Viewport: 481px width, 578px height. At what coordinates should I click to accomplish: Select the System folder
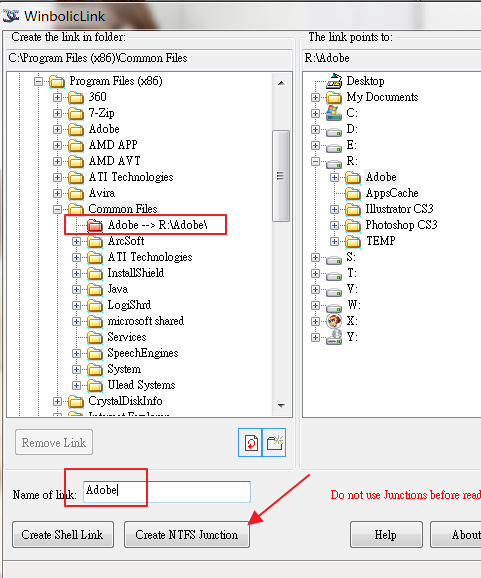(x=124, y=369)
